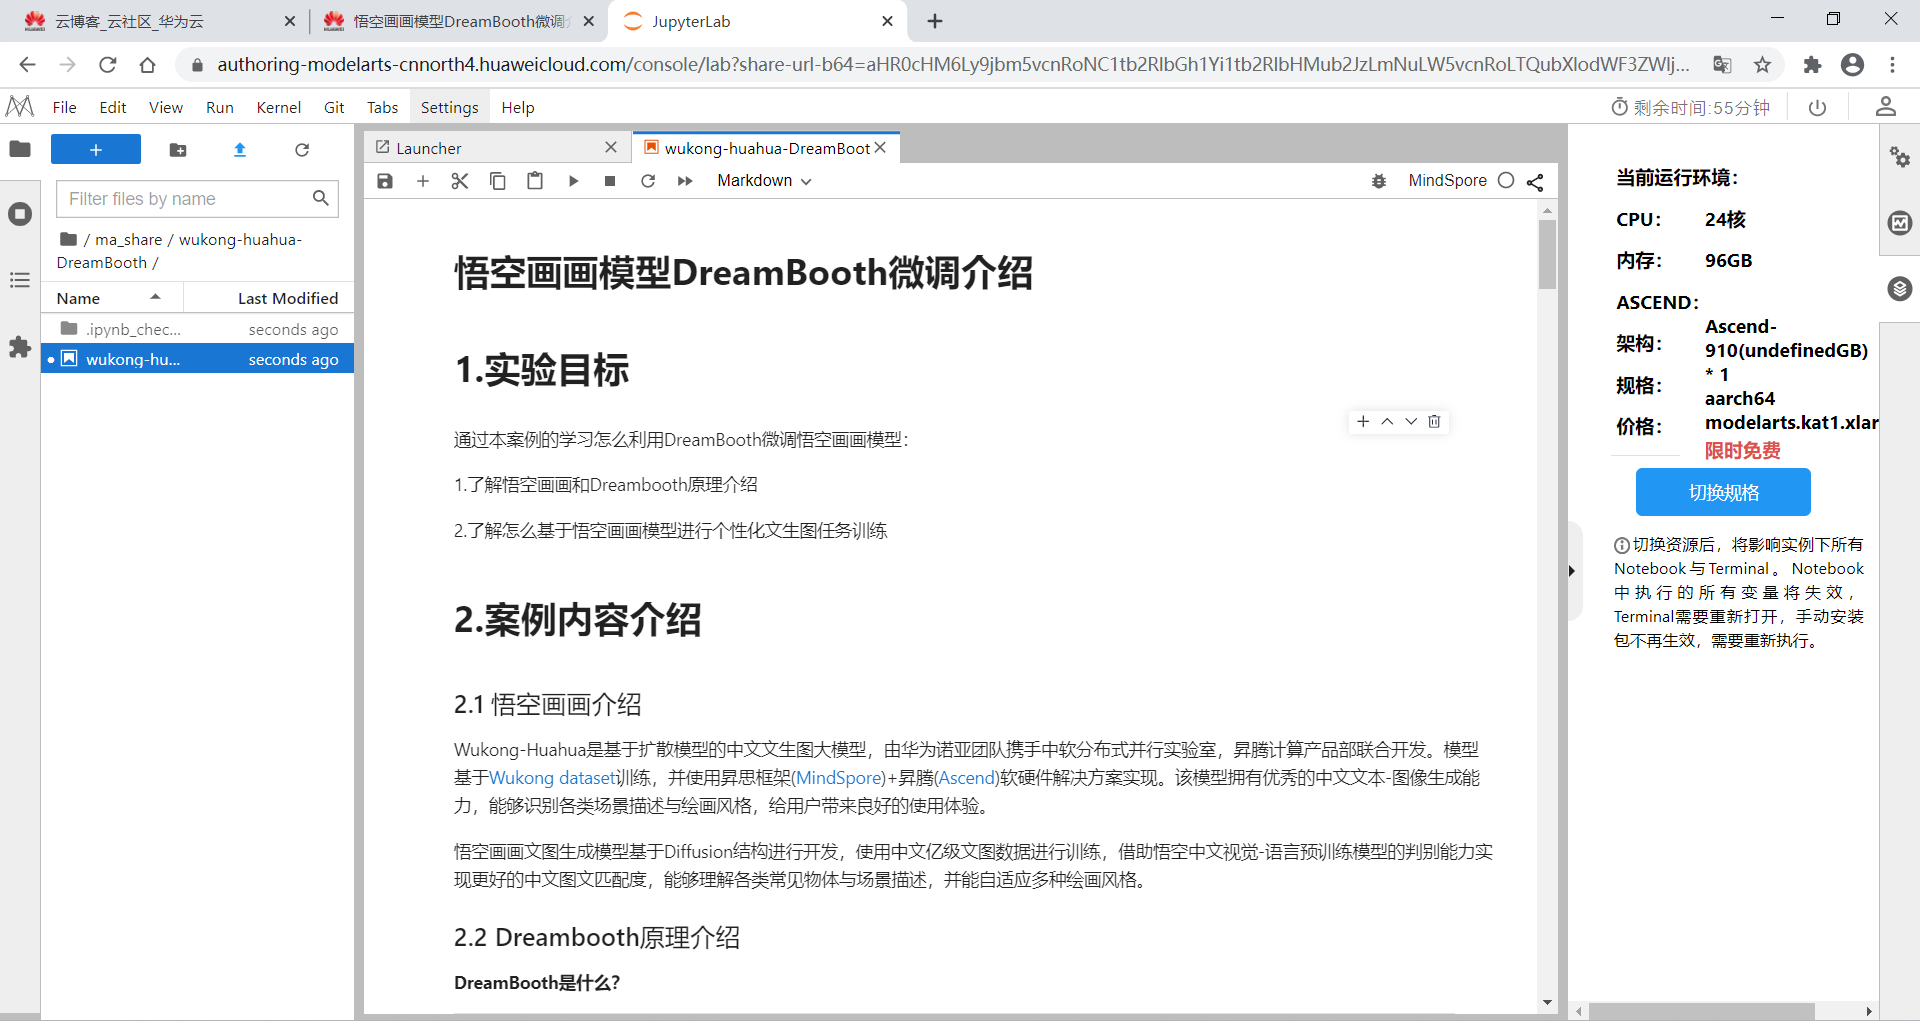Bookmark this page star icon
Viewport: 1920px width, 1021px height.
tap(1762, 65)
